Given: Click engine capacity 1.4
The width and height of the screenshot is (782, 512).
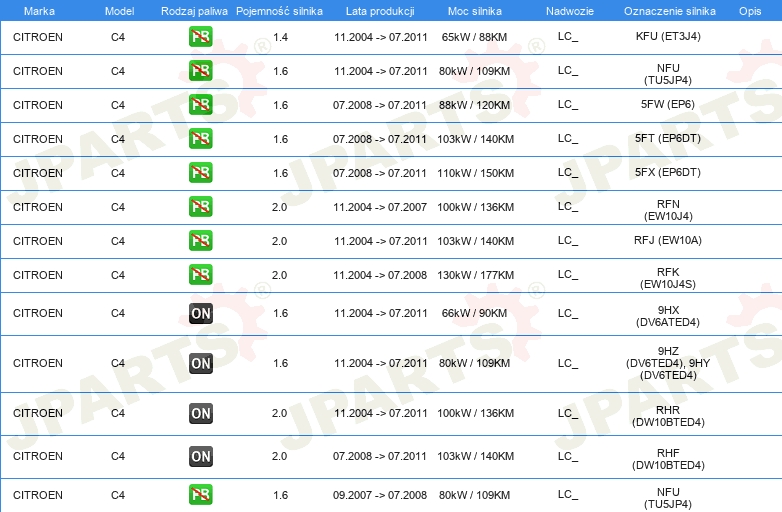Looking at the screenshot, I should tap(280, 37).
